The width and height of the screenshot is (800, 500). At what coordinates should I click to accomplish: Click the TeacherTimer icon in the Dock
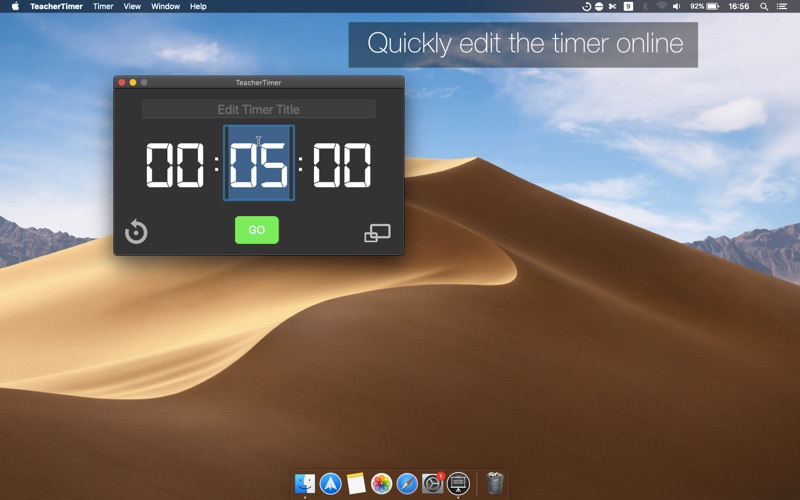(458, 483)
